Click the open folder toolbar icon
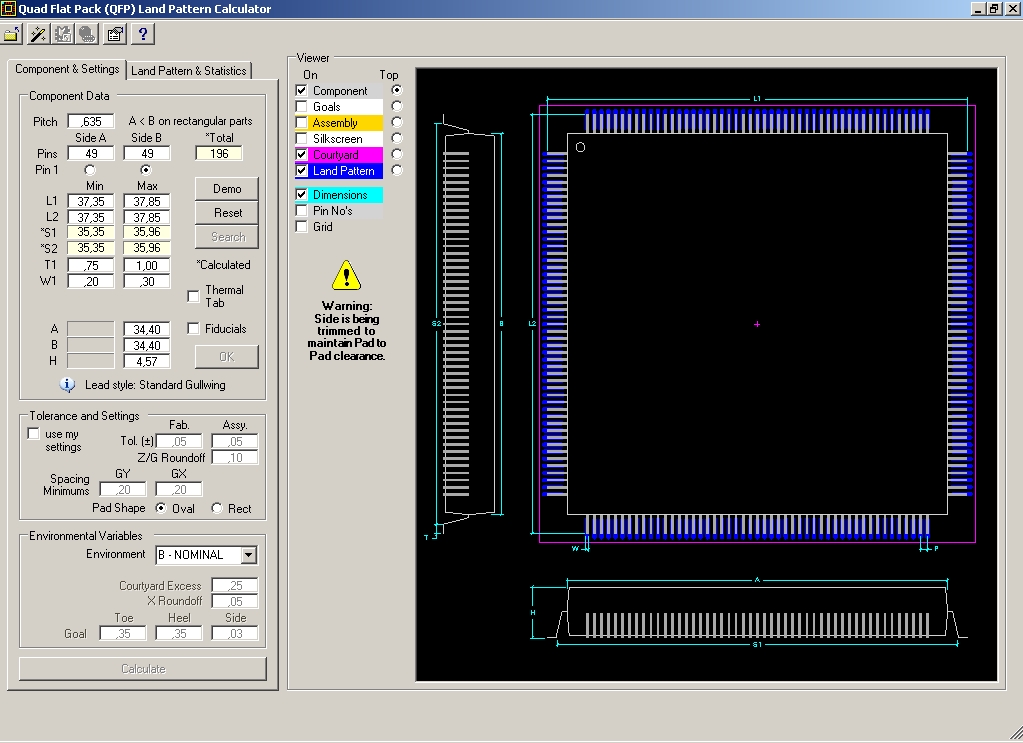1023x743 pixels. 12,35
